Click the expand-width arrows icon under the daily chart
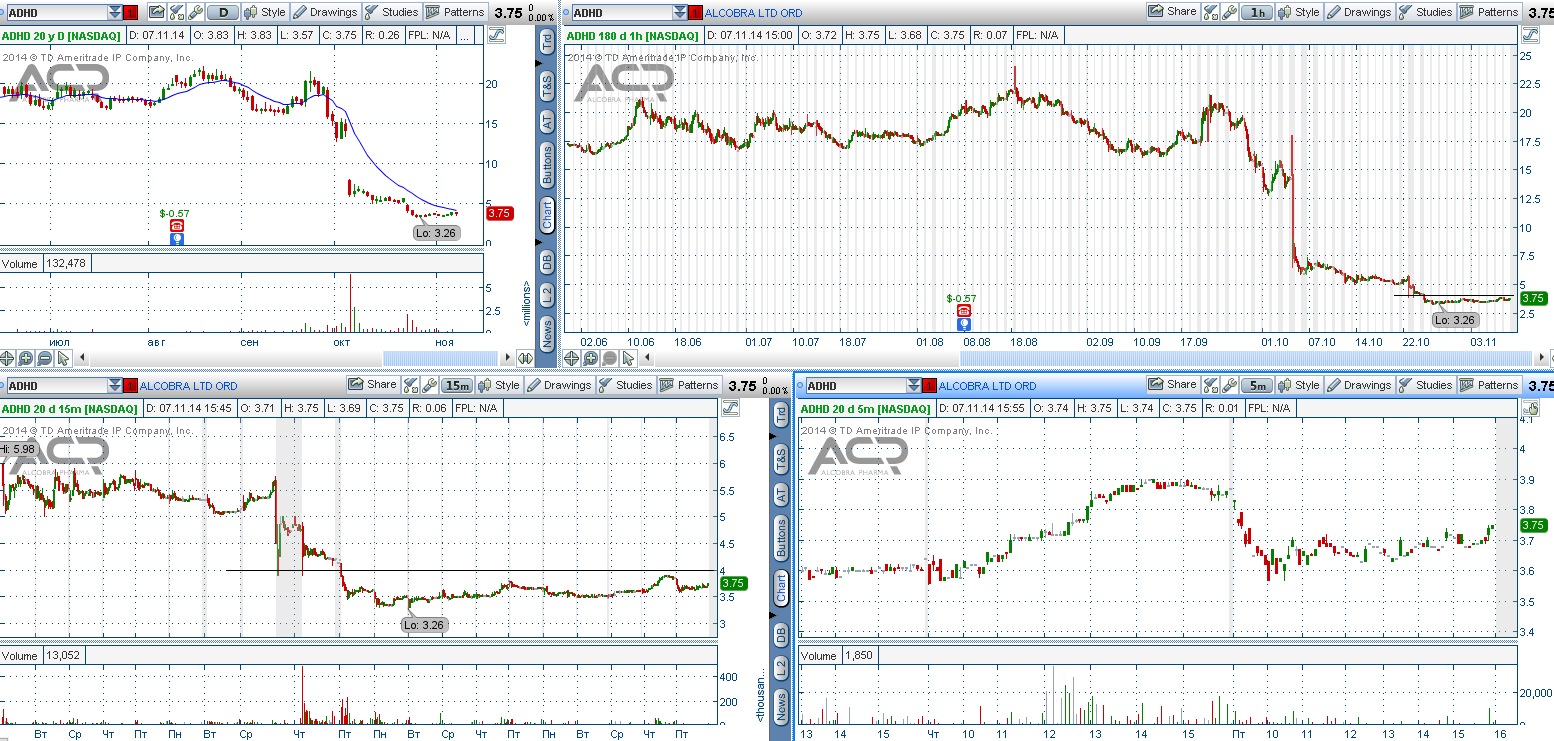 pos(525,358)
